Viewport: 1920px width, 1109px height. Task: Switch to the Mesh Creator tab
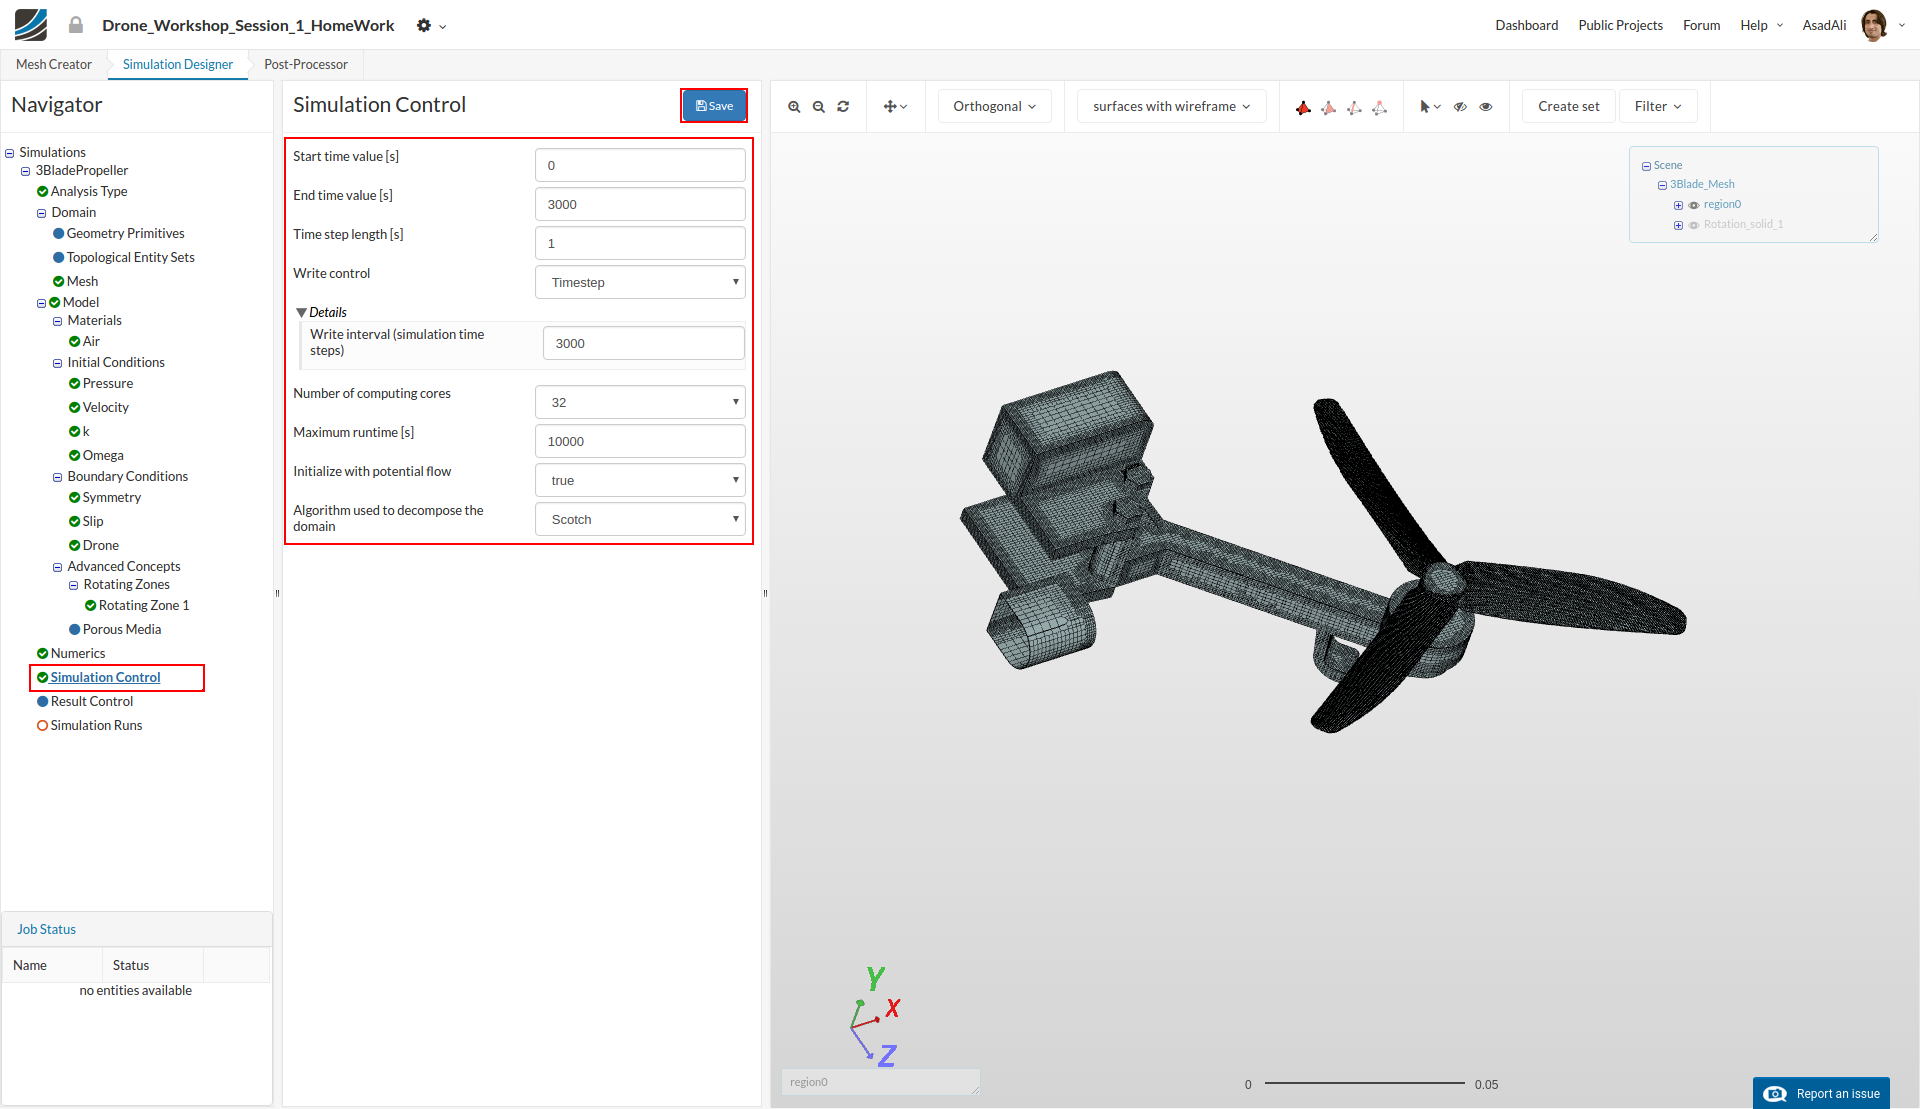54,65
